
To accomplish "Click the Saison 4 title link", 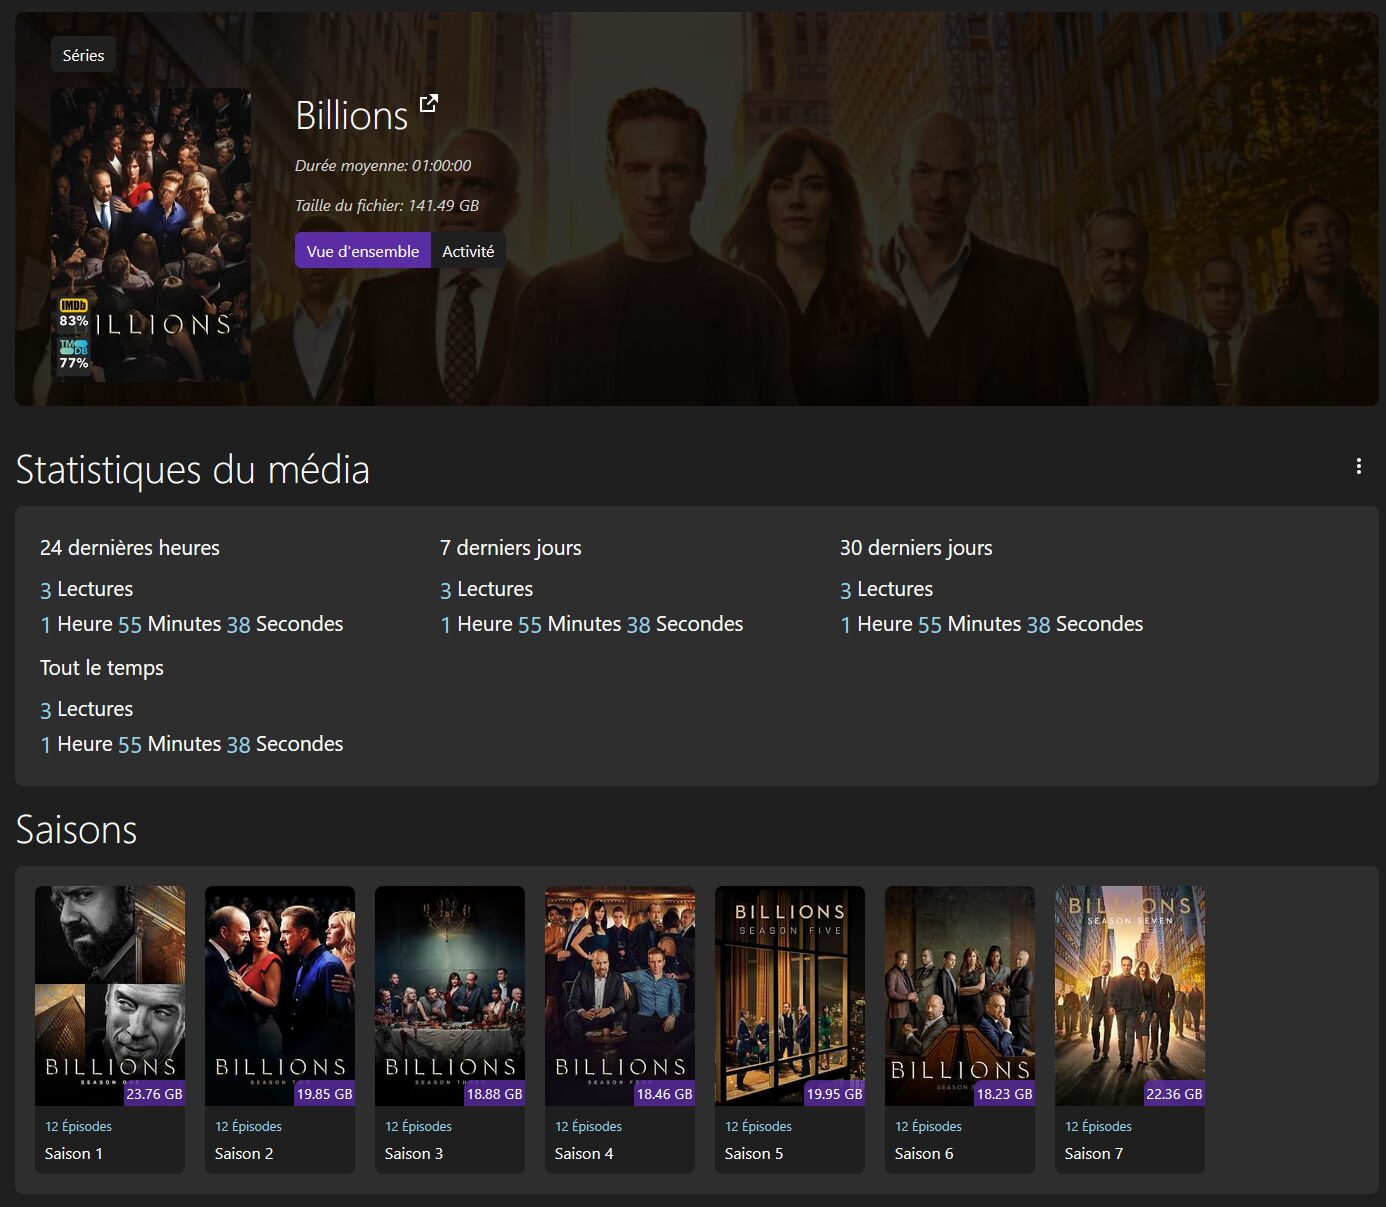I will click(584, 1153).
